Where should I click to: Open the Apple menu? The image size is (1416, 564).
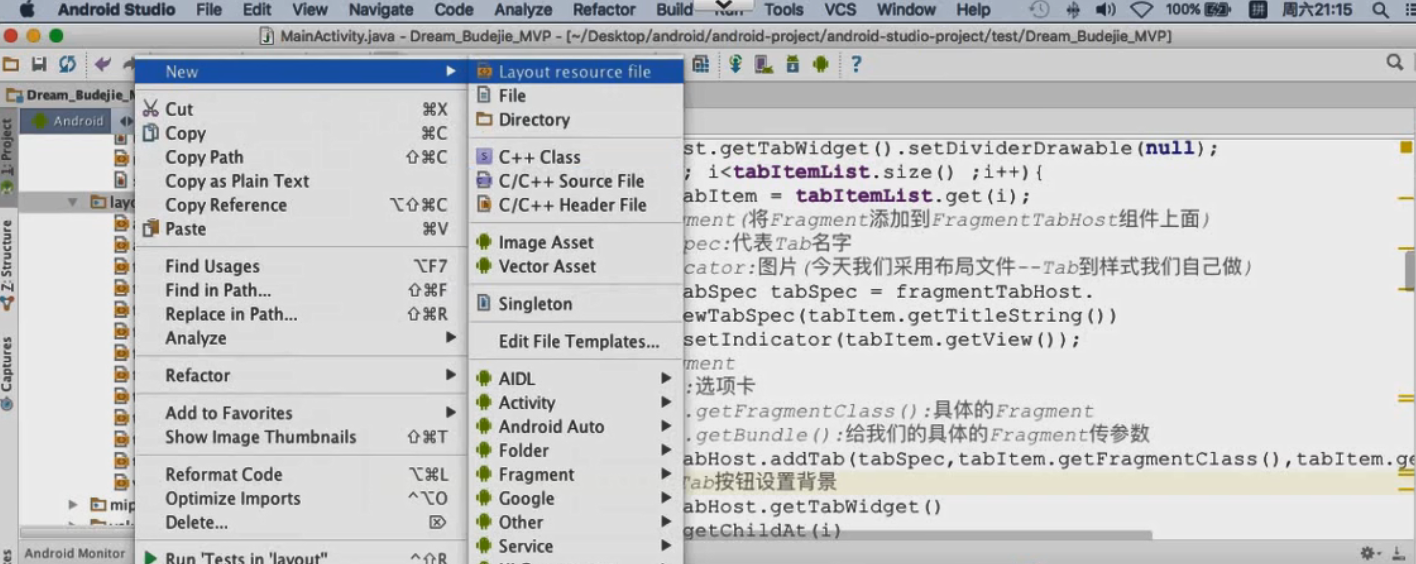tap(27, 10)
